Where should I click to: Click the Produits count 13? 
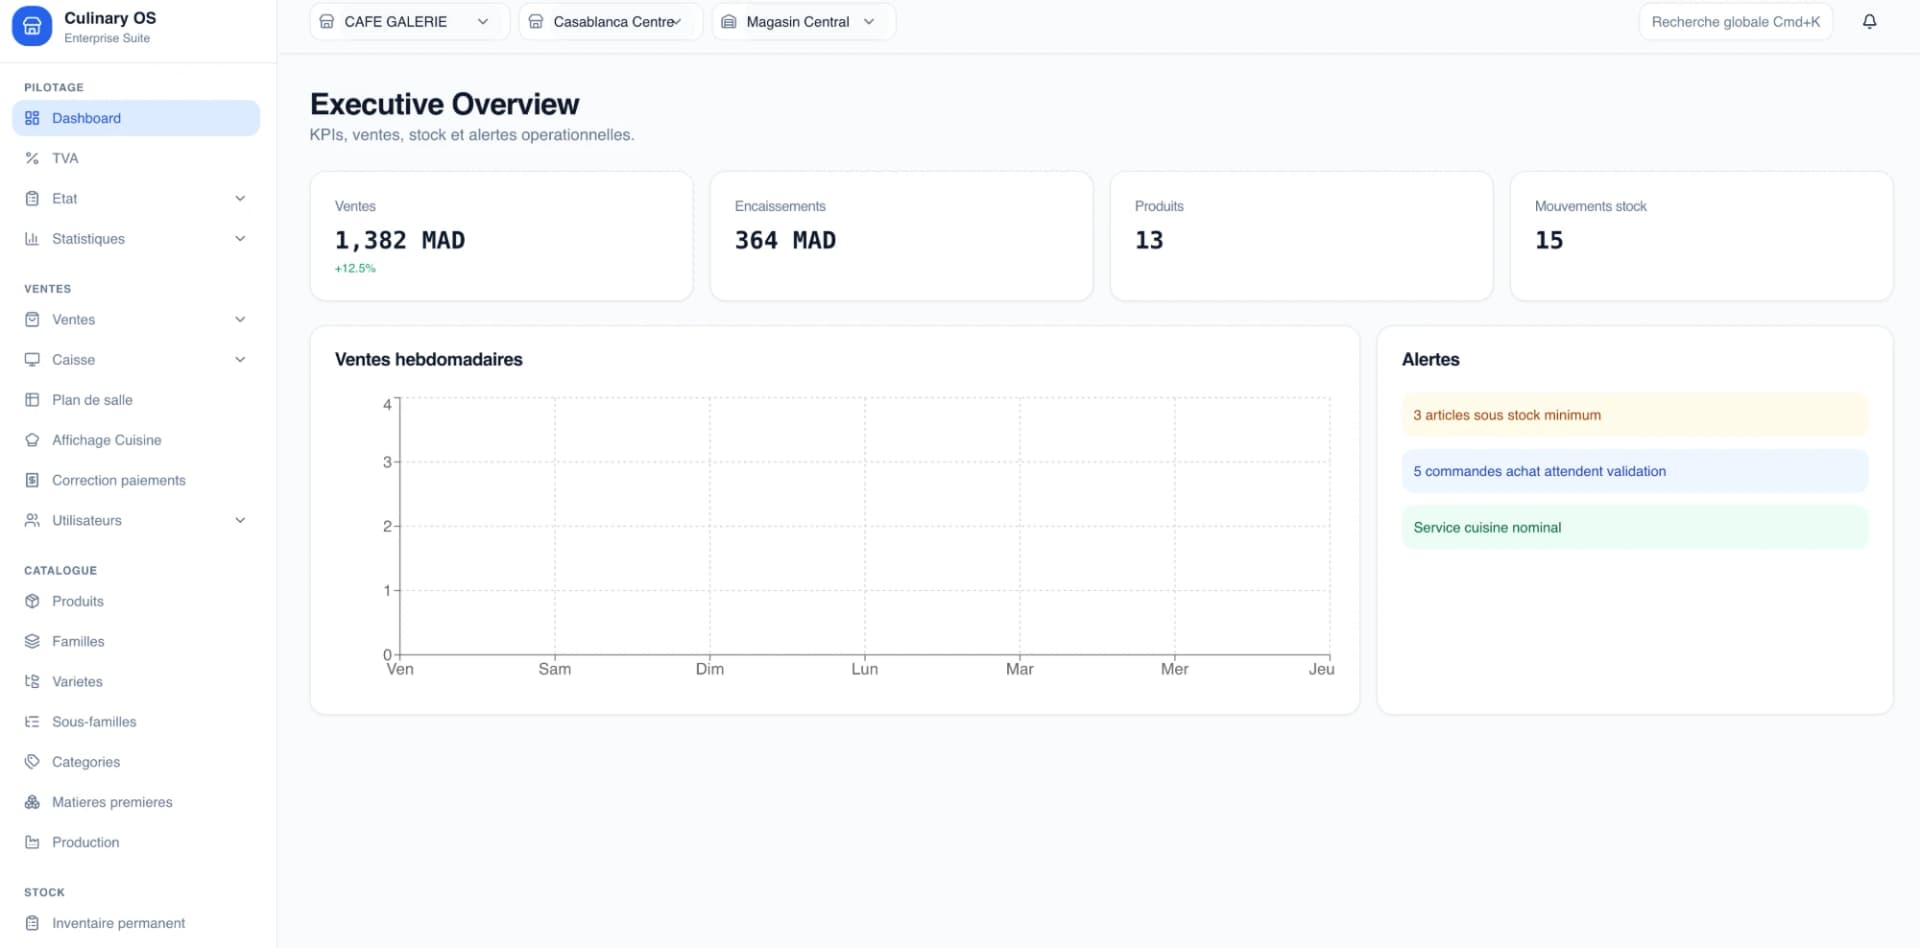coord(1149,240)
